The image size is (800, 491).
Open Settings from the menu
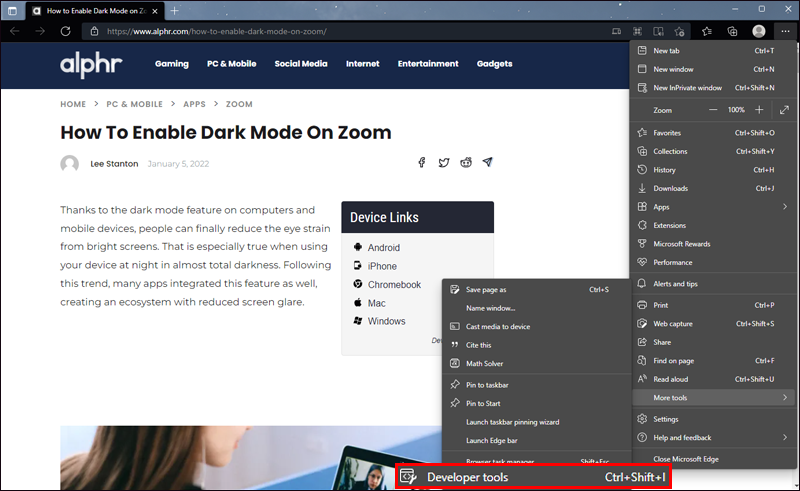point(714,419)
